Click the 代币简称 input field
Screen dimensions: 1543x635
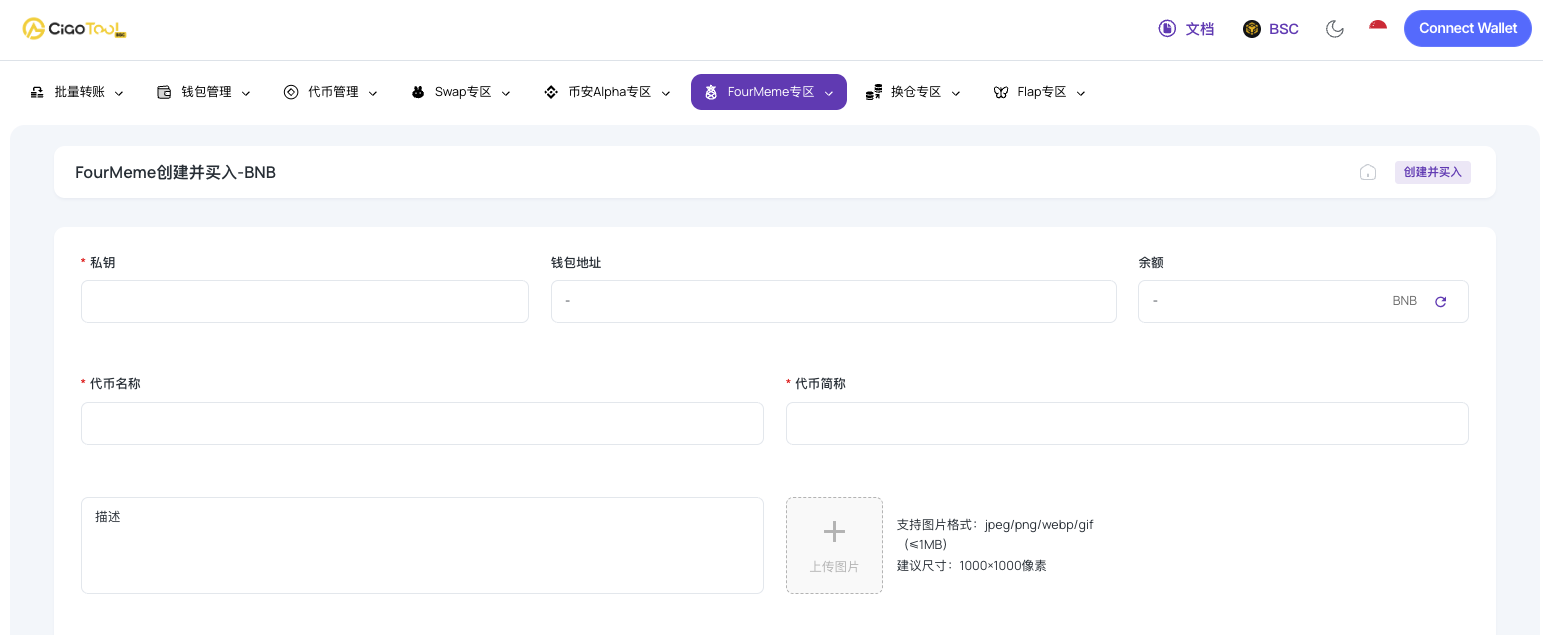(1126, 423)
